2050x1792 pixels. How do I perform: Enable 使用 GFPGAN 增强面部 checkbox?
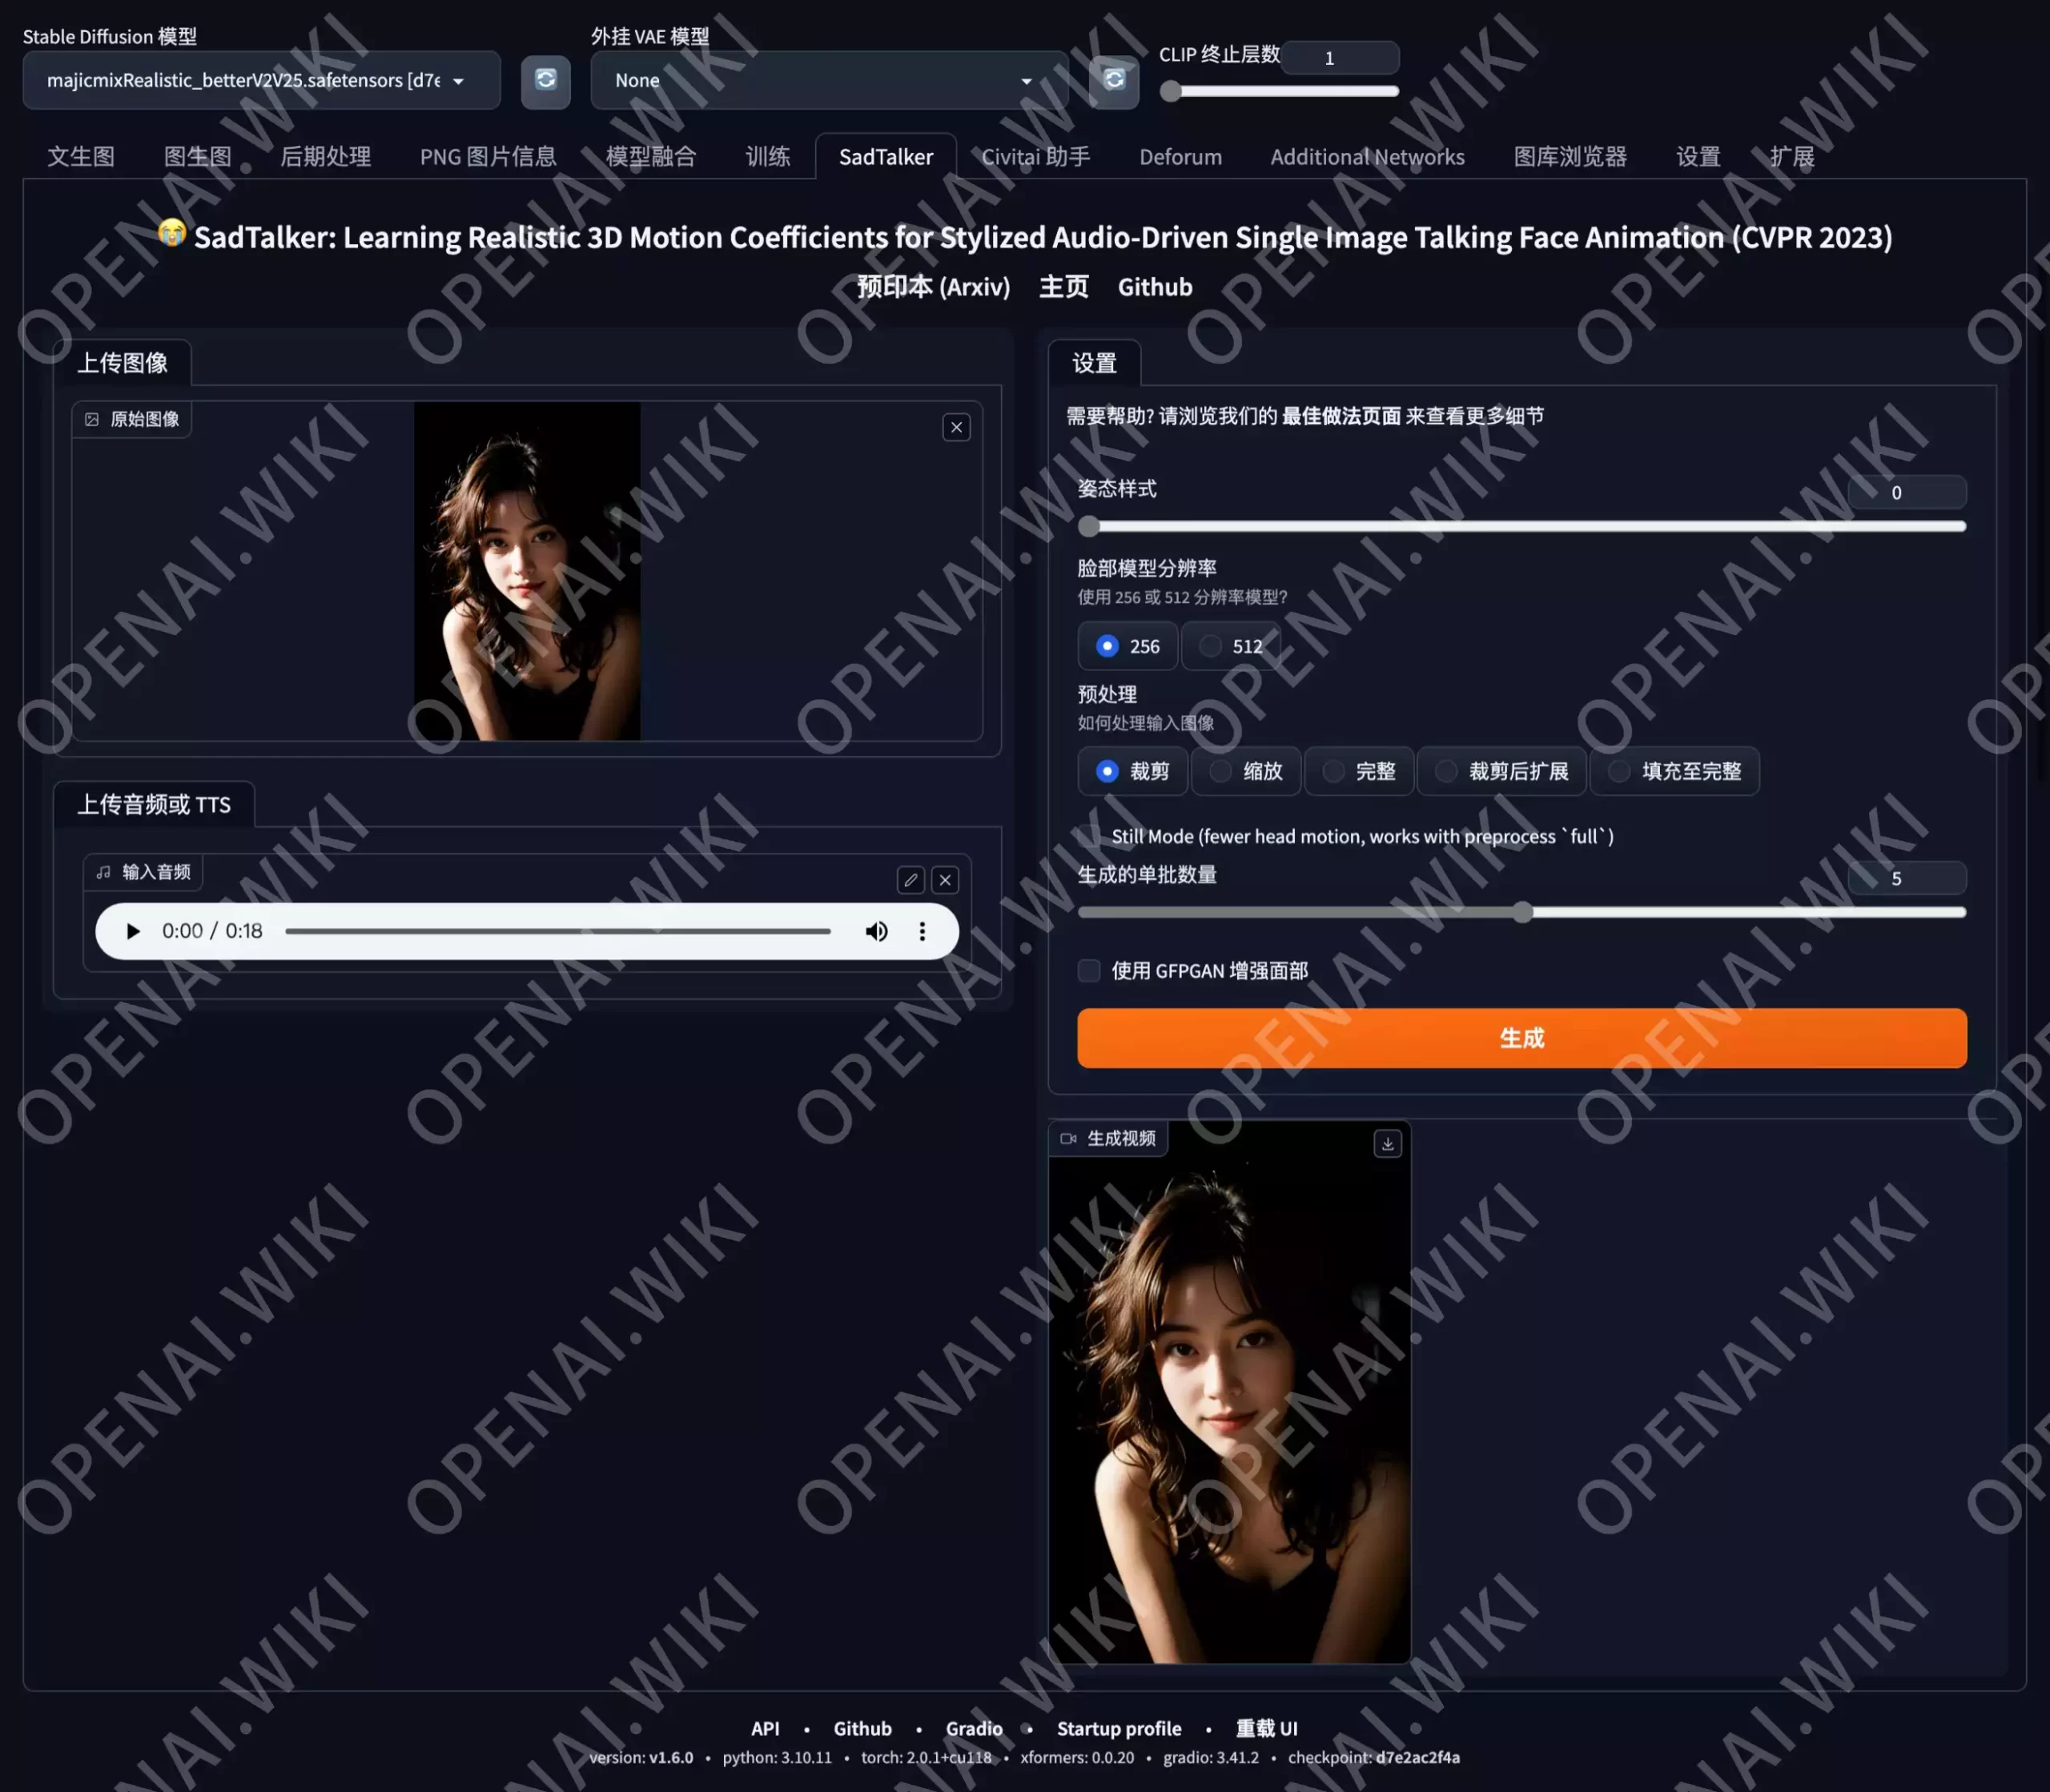tap(1089, 970)
